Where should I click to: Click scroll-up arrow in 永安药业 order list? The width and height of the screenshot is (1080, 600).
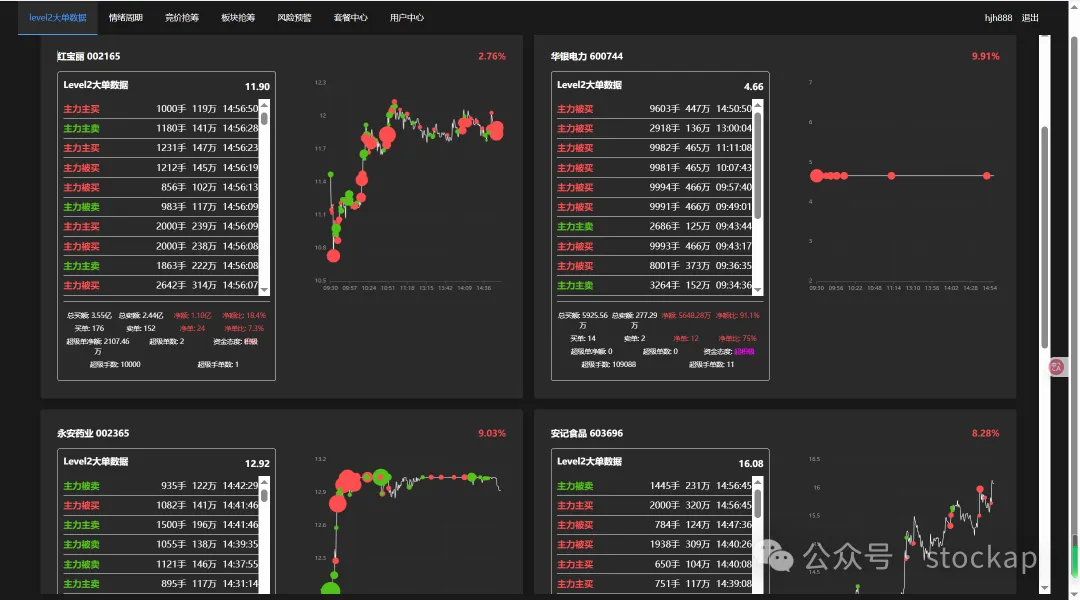[264, 482]
